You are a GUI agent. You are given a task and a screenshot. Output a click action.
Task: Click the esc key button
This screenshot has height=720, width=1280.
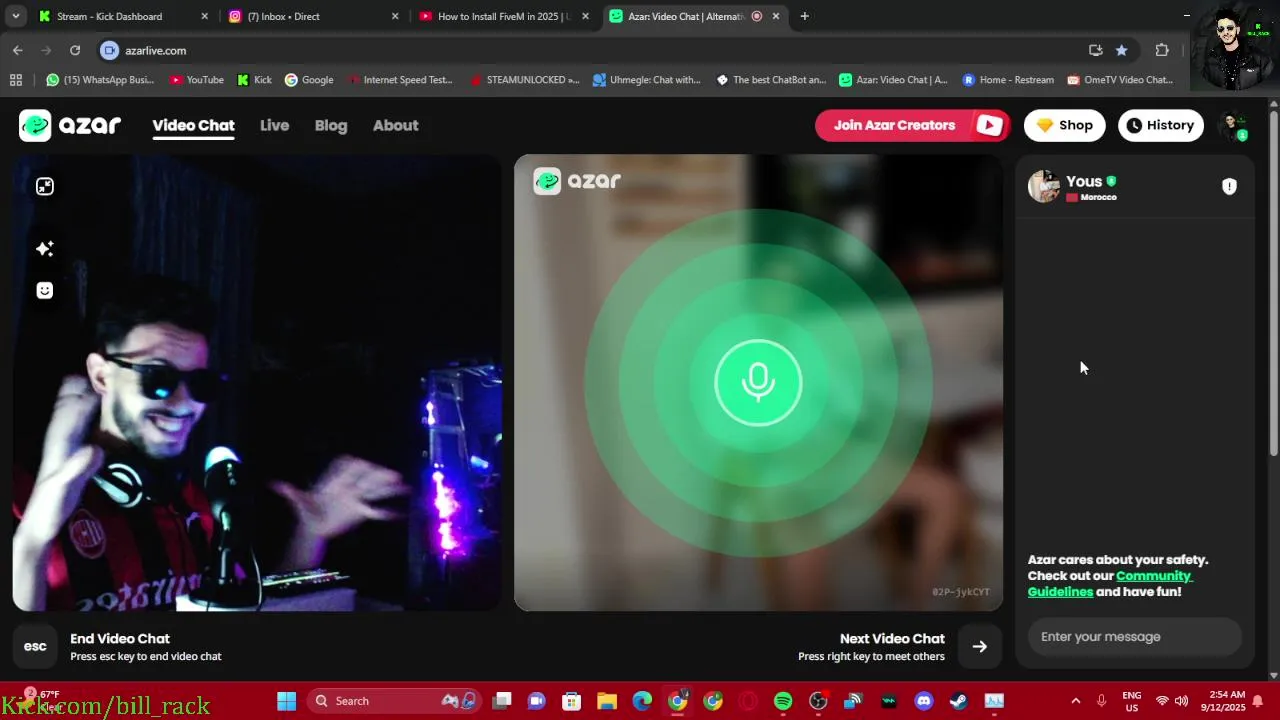[x=35, y=646]
